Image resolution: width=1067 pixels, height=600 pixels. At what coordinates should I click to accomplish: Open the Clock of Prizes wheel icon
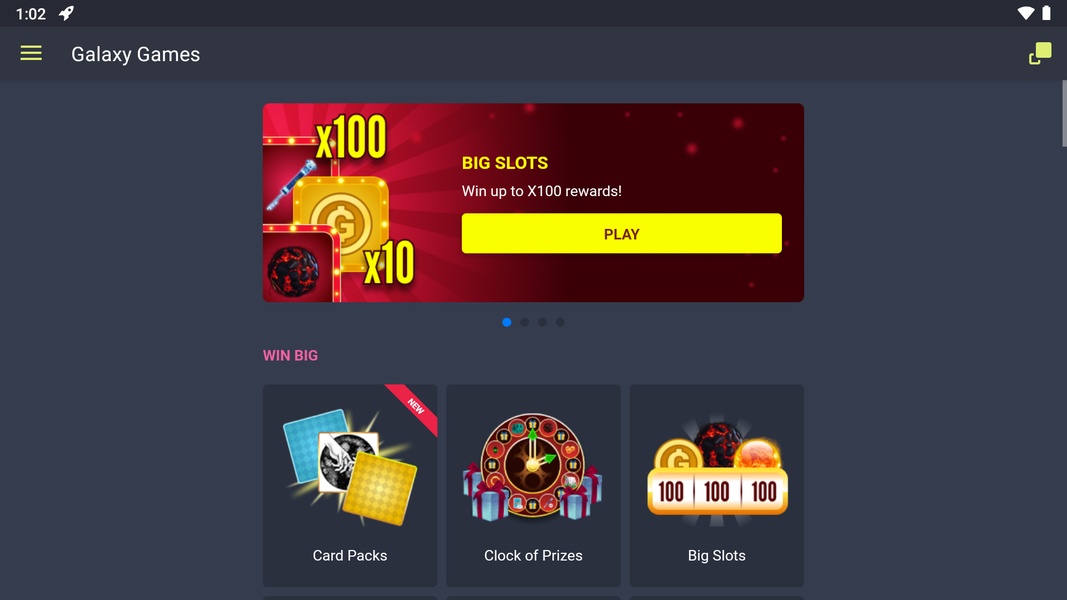[533, 467]
